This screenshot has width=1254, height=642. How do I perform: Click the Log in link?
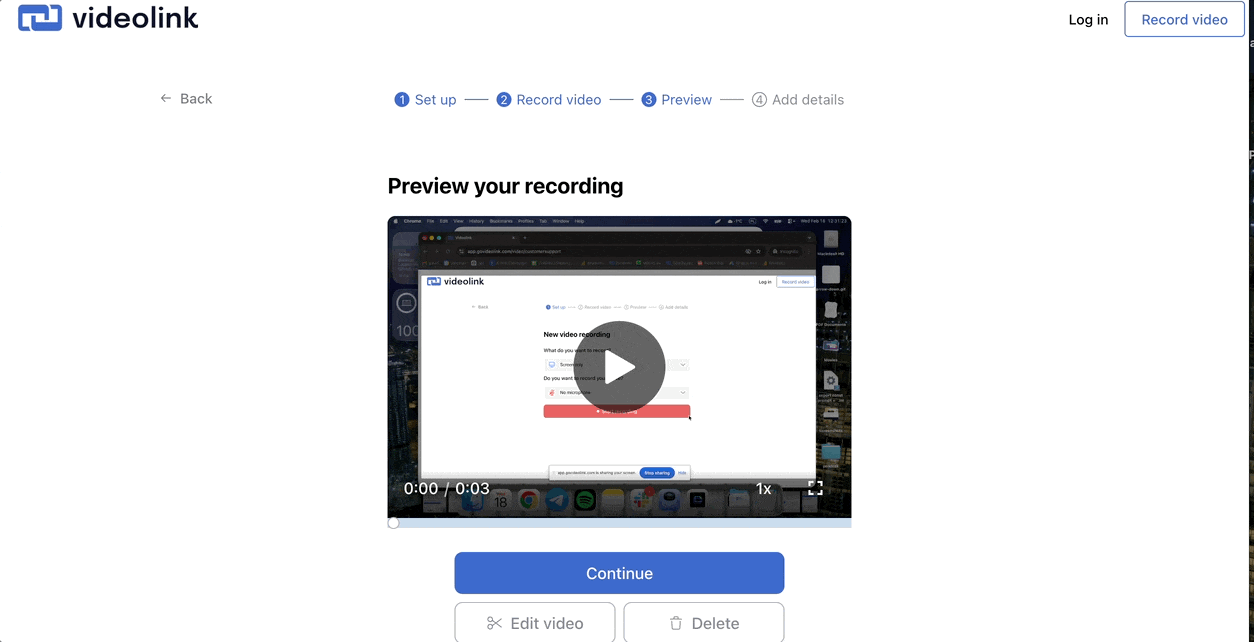(x=1088, y=19)
